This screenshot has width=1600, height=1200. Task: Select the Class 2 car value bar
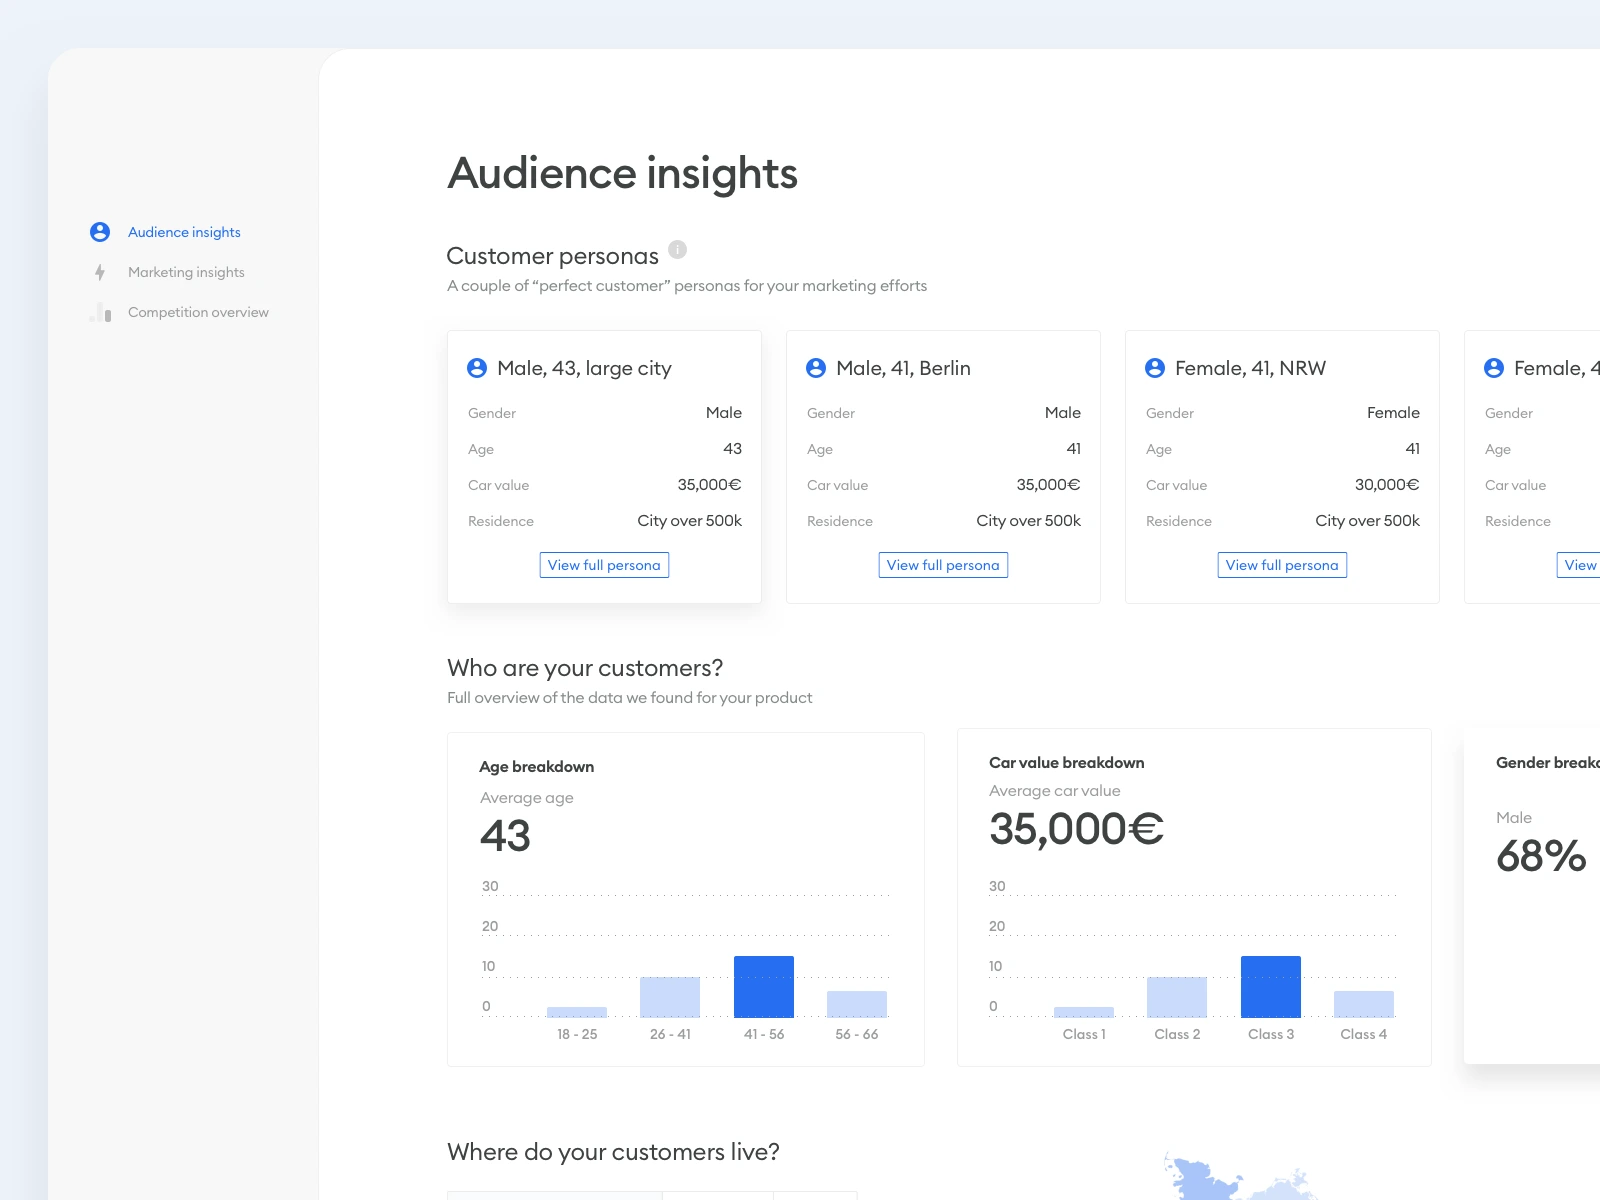point(1177,997)
